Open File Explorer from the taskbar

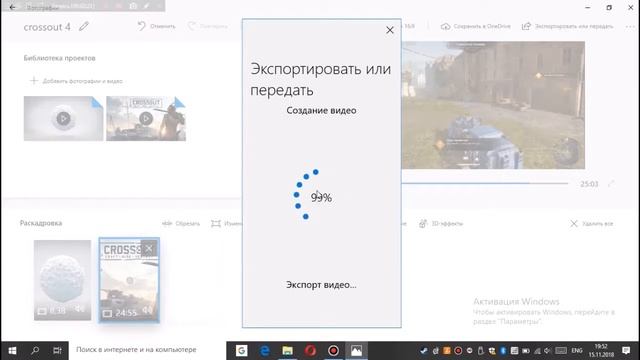coord(287,351)
